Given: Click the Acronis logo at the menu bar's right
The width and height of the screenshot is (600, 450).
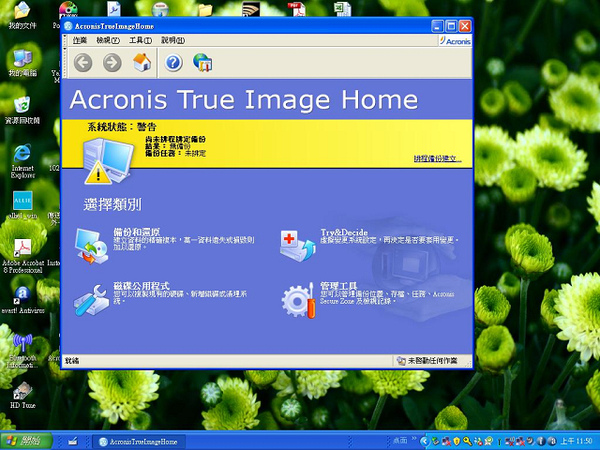Looking at the screenshot, I should pos(455,41).
